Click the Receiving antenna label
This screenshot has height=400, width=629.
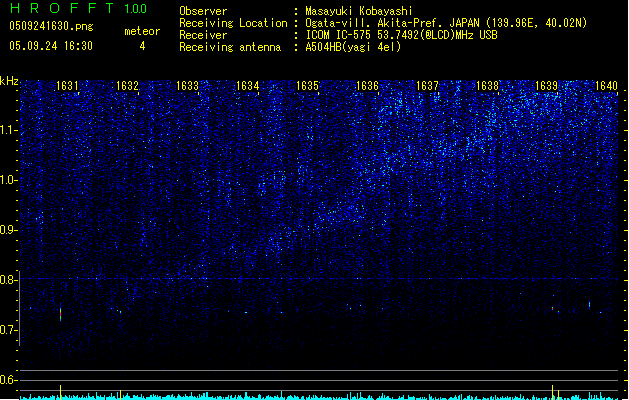pos(230,47)
